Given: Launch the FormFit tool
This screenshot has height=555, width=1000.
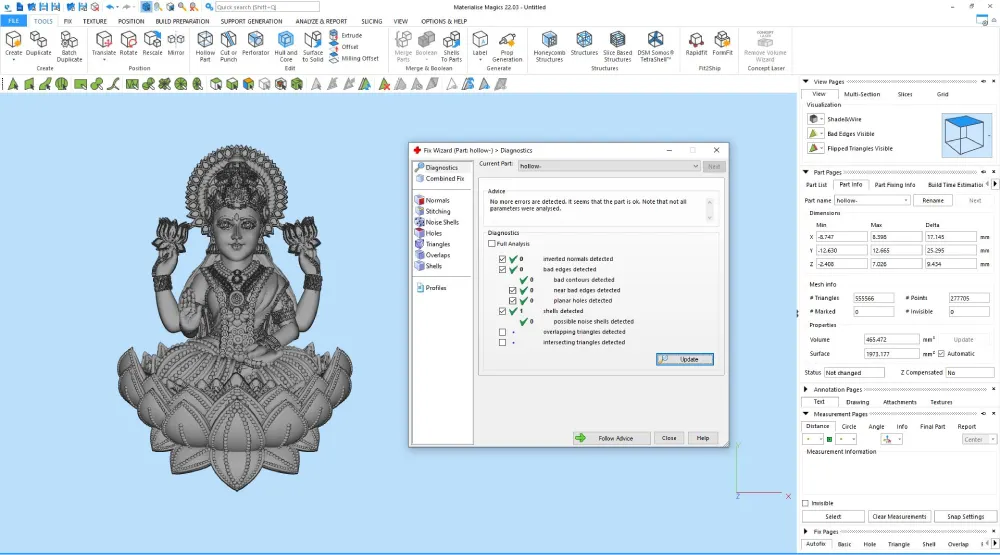Looking at the screenshot, I should coord(722,44).
